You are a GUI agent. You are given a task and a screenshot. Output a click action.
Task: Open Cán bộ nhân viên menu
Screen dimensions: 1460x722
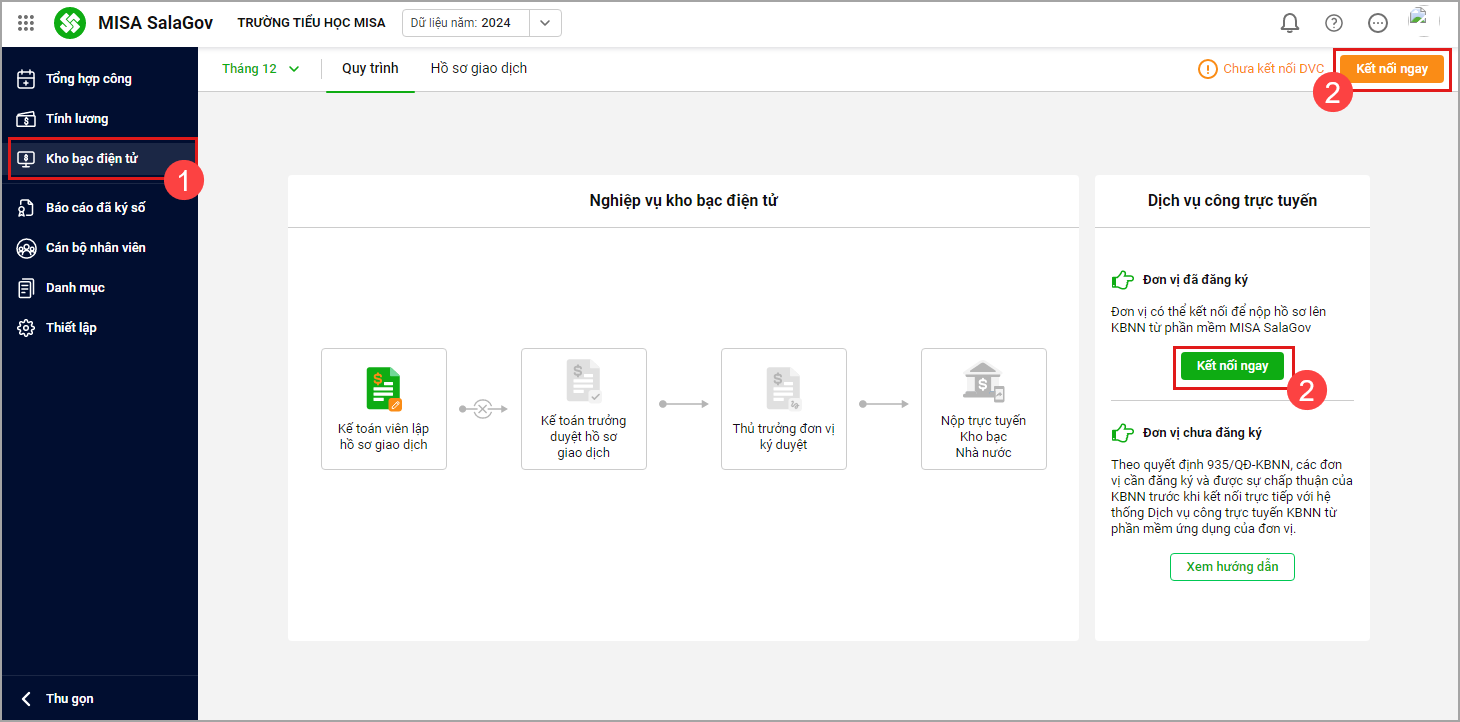coord(95,248)
